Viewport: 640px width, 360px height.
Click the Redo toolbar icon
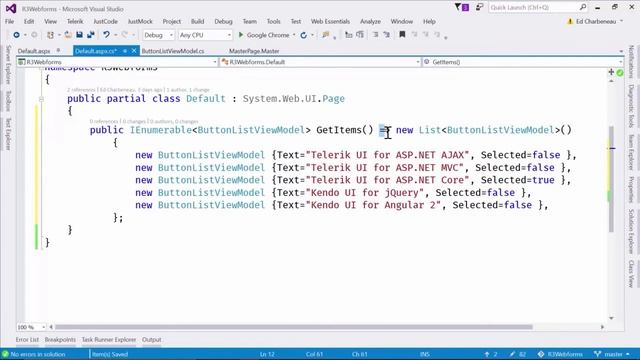(124, 35)
